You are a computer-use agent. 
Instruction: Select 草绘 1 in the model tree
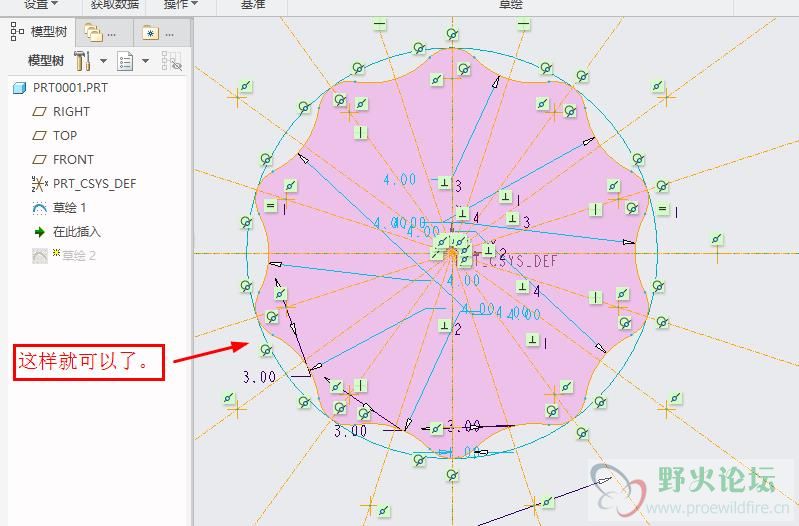click(69, 207)
